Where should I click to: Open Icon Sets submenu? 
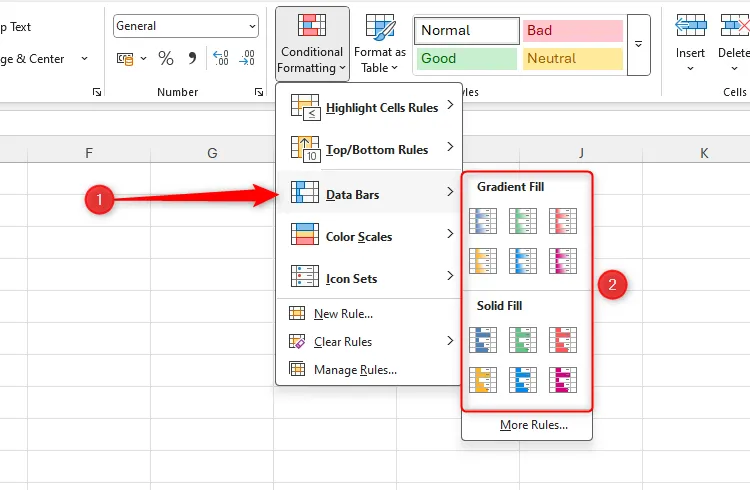pyautogui.click(x=369, y=278)
